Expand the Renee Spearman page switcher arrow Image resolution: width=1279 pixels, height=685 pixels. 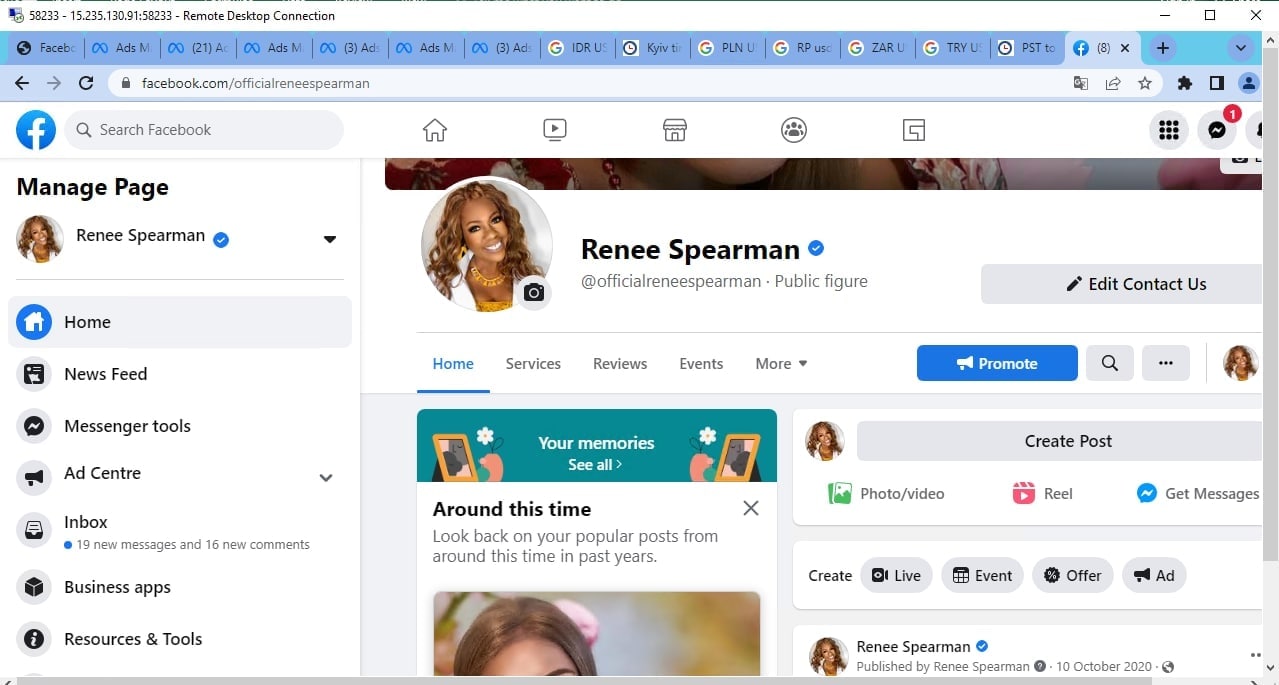pos(330,239)
